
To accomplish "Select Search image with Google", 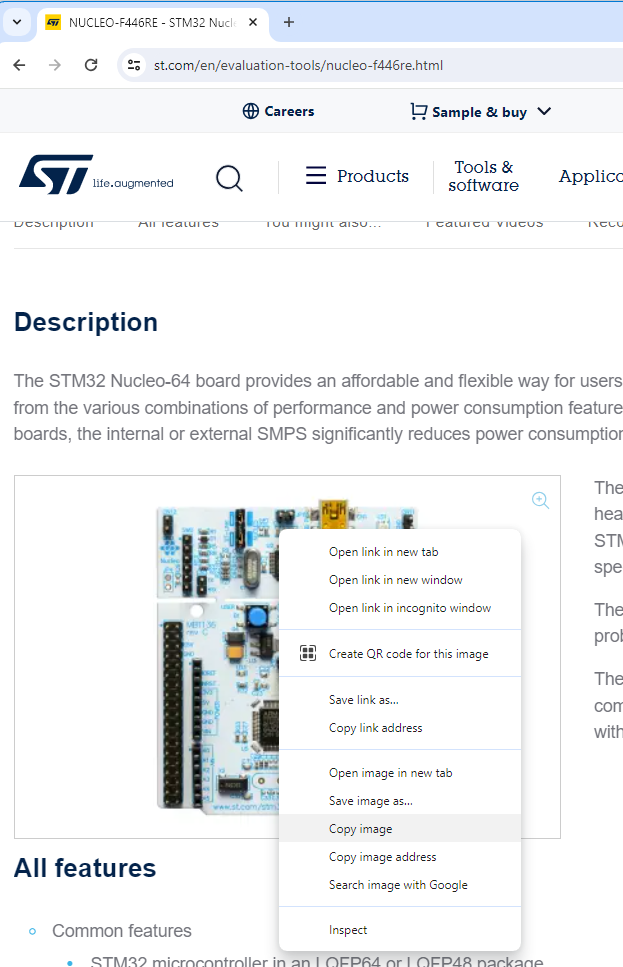I will [400, 885].
